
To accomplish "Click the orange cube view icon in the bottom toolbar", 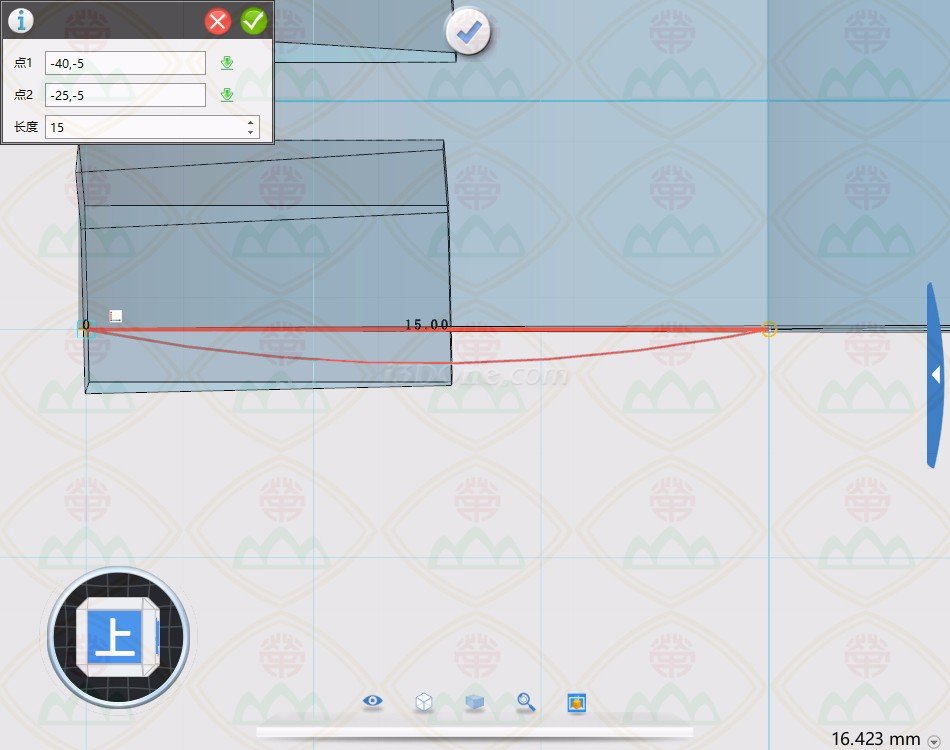I will (x=576, y=702).
